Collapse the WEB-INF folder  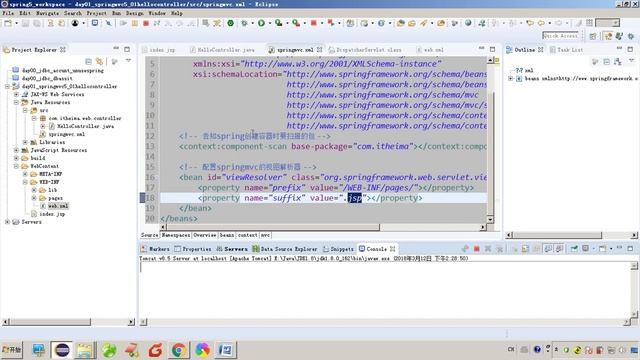[25, 182]
